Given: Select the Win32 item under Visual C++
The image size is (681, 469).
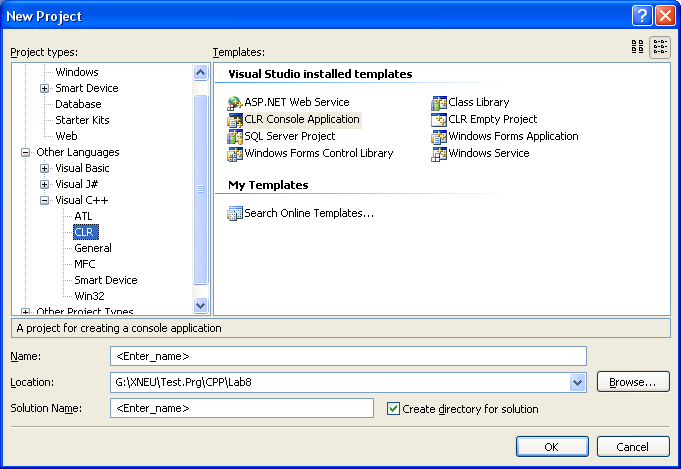Looking at the screenshot, I should point(89,296).
